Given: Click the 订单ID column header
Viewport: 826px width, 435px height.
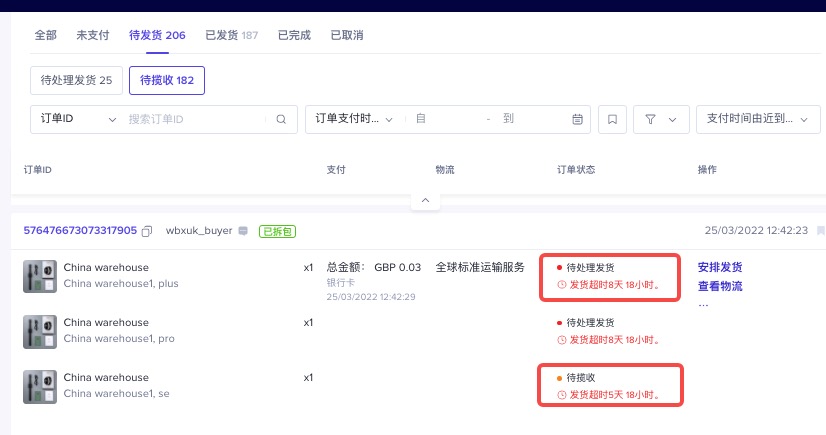Looking at the screenshot, I should [37, 170].
